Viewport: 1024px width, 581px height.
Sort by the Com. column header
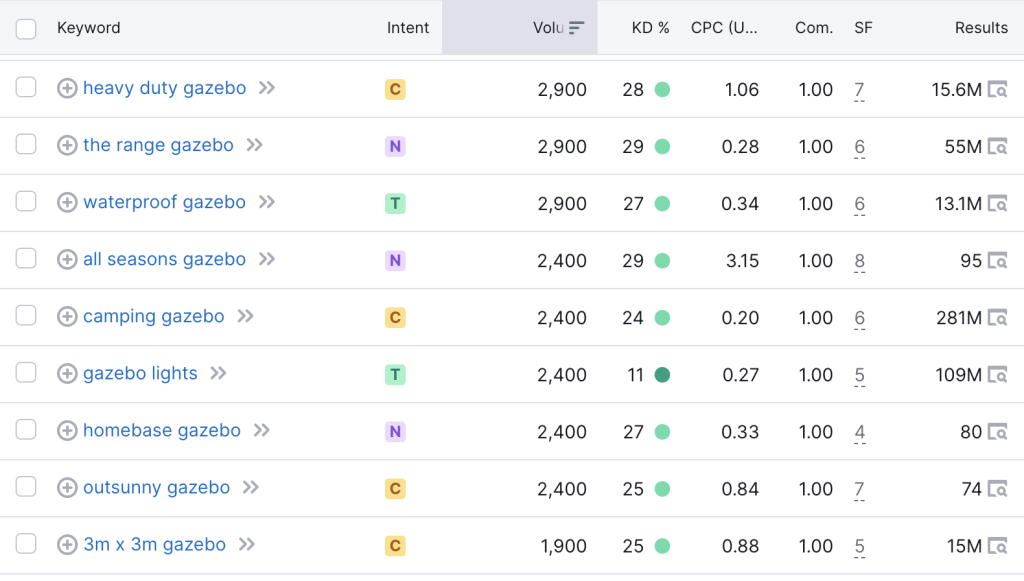814,28
